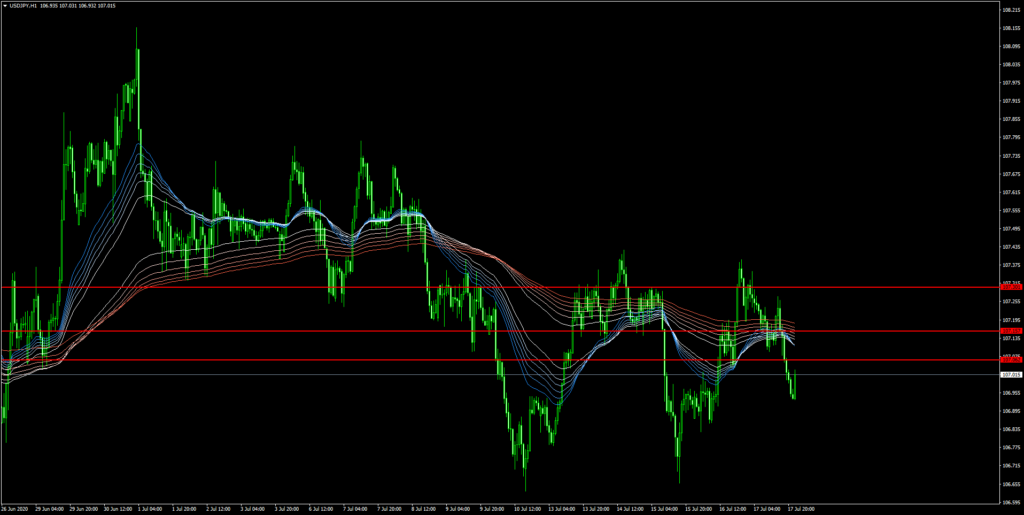The image size is (1024, 515).
Task: Click the white 107.015 current price label
Action: (1011, 375)
